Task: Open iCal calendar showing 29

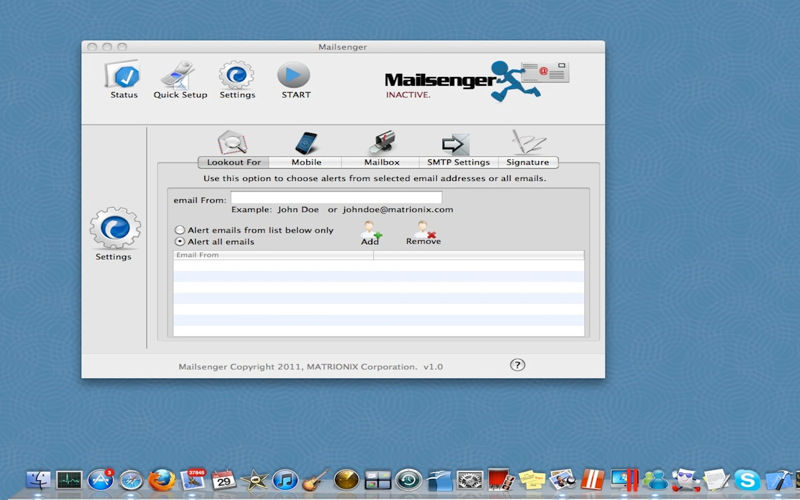Action: pos(223,480)
